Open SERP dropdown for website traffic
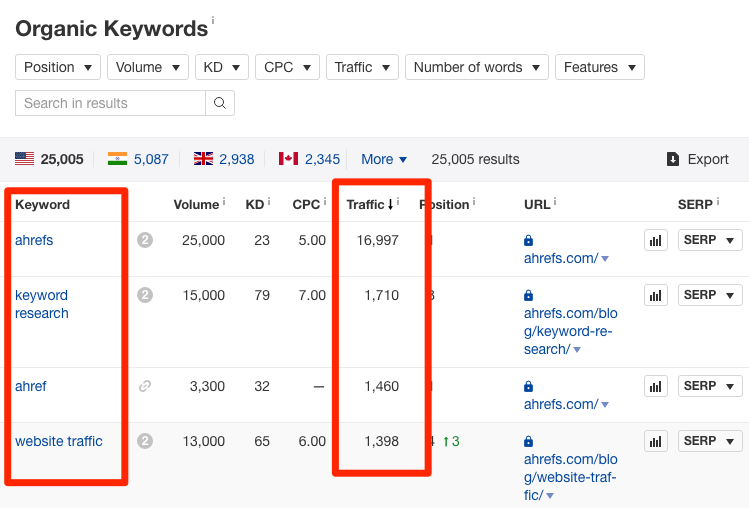The image size is (749, 508). [710, 441]
